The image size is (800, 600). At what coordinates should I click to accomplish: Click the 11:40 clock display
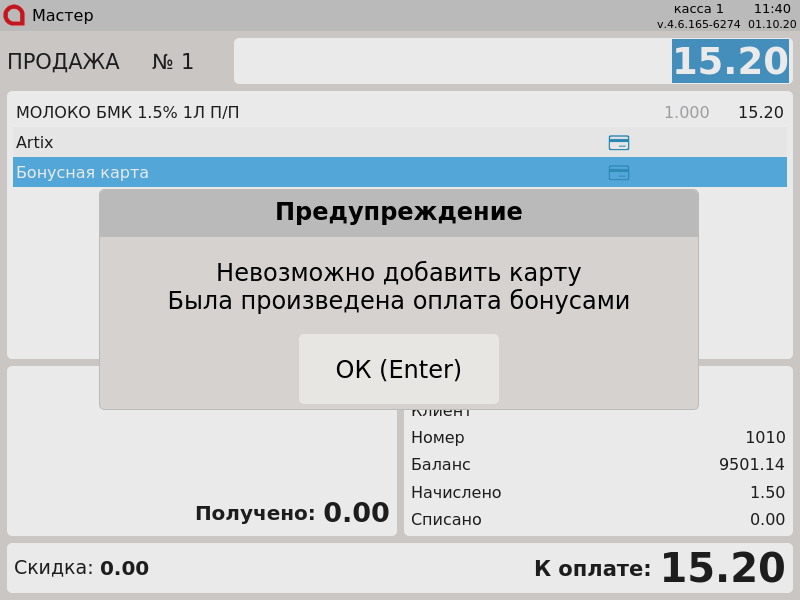coord(772,9)
